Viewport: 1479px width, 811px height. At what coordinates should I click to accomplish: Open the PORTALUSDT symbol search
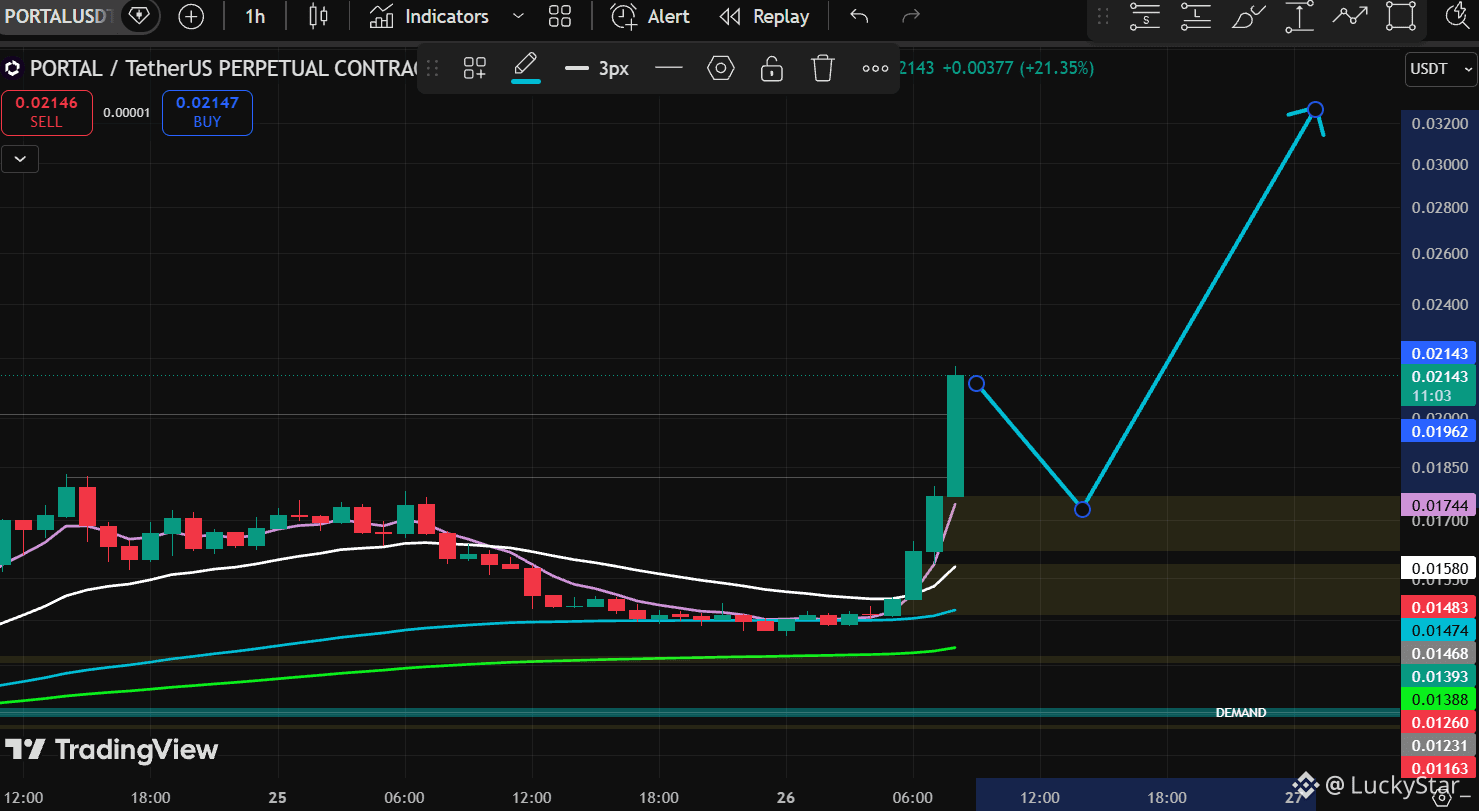point(58,16)
